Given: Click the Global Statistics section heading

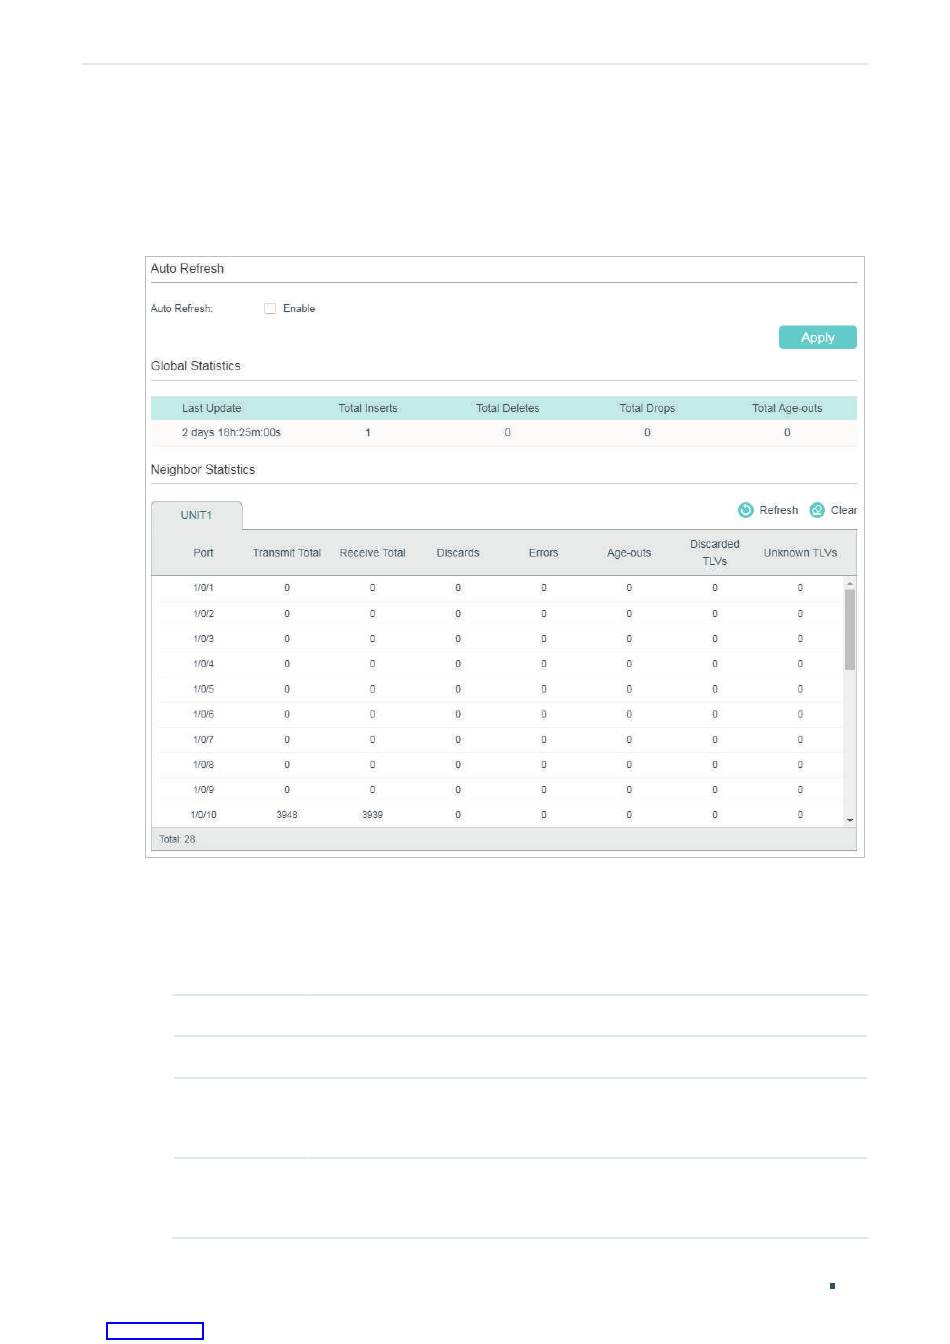Looking at the screenshot, I should pyautogui.click(x=196, y=366).
